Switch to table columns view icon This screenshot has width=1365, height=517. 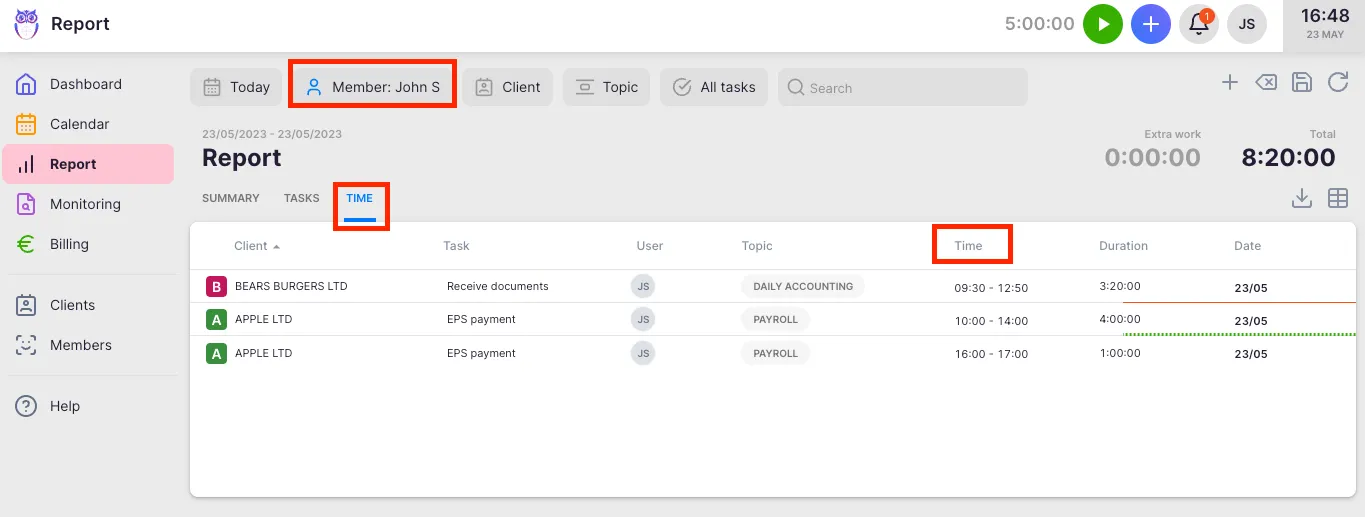point(1338,198)
